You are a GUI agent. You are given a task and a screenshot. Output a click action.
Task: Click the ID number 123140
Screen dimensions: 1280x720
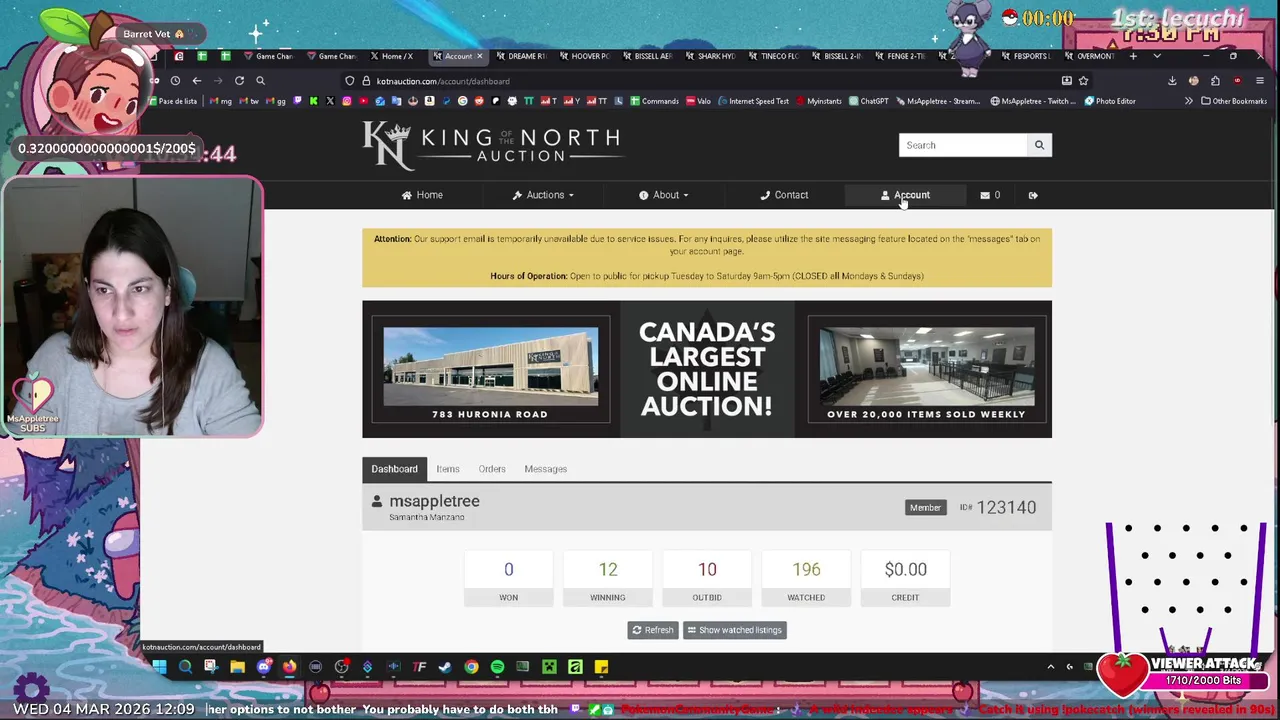coord(1006,508)
